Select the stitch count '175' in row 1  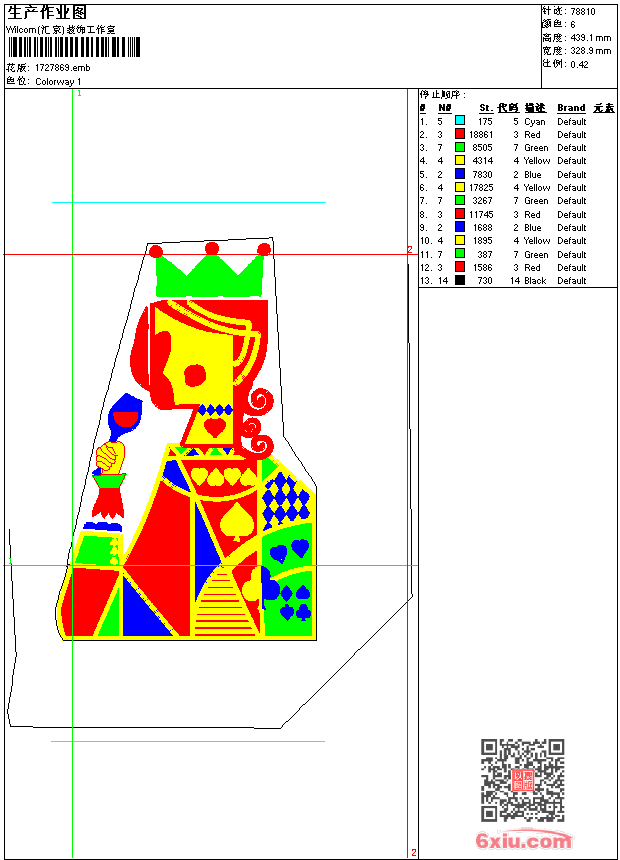[485, 122]
